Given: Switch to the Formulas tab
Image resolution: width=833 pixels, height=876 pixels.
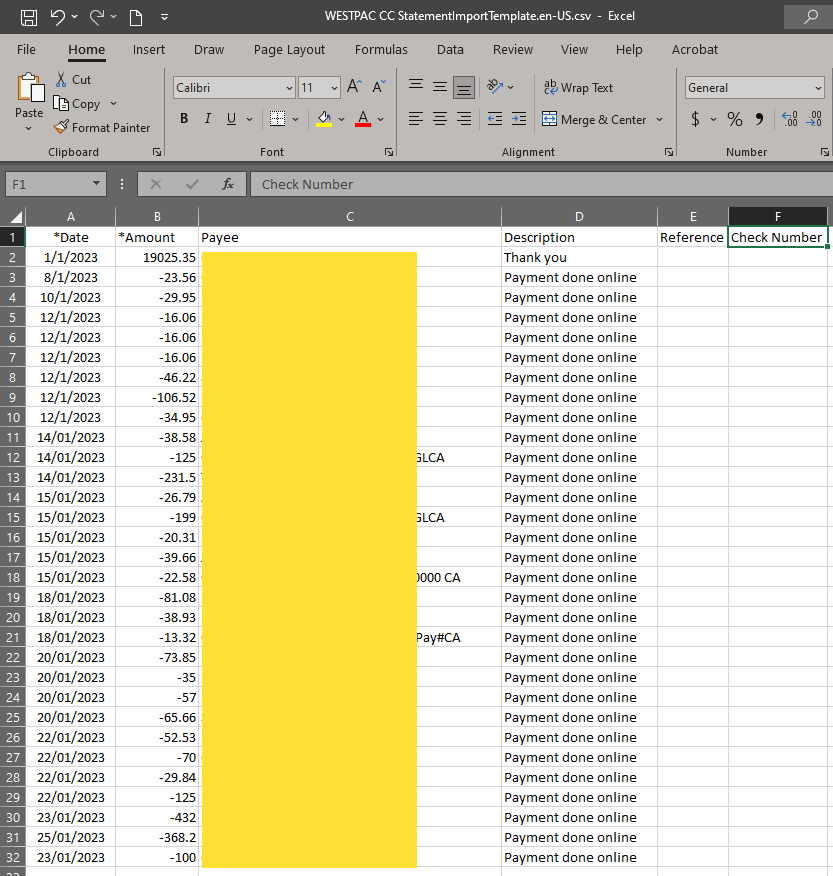Looking at the screenshot, I should [x=381, y=50].
